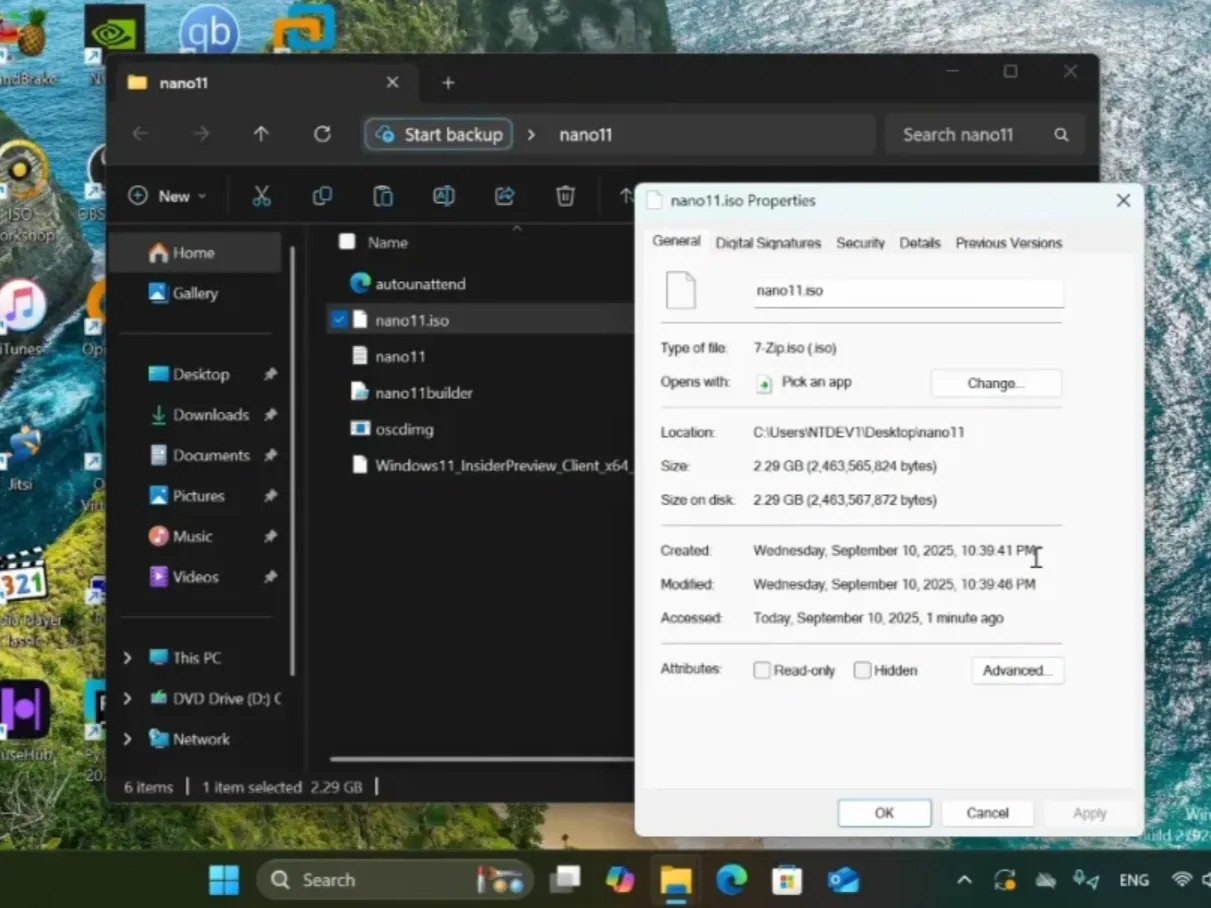Switch to the Details tab in Properties

(919, 242)
